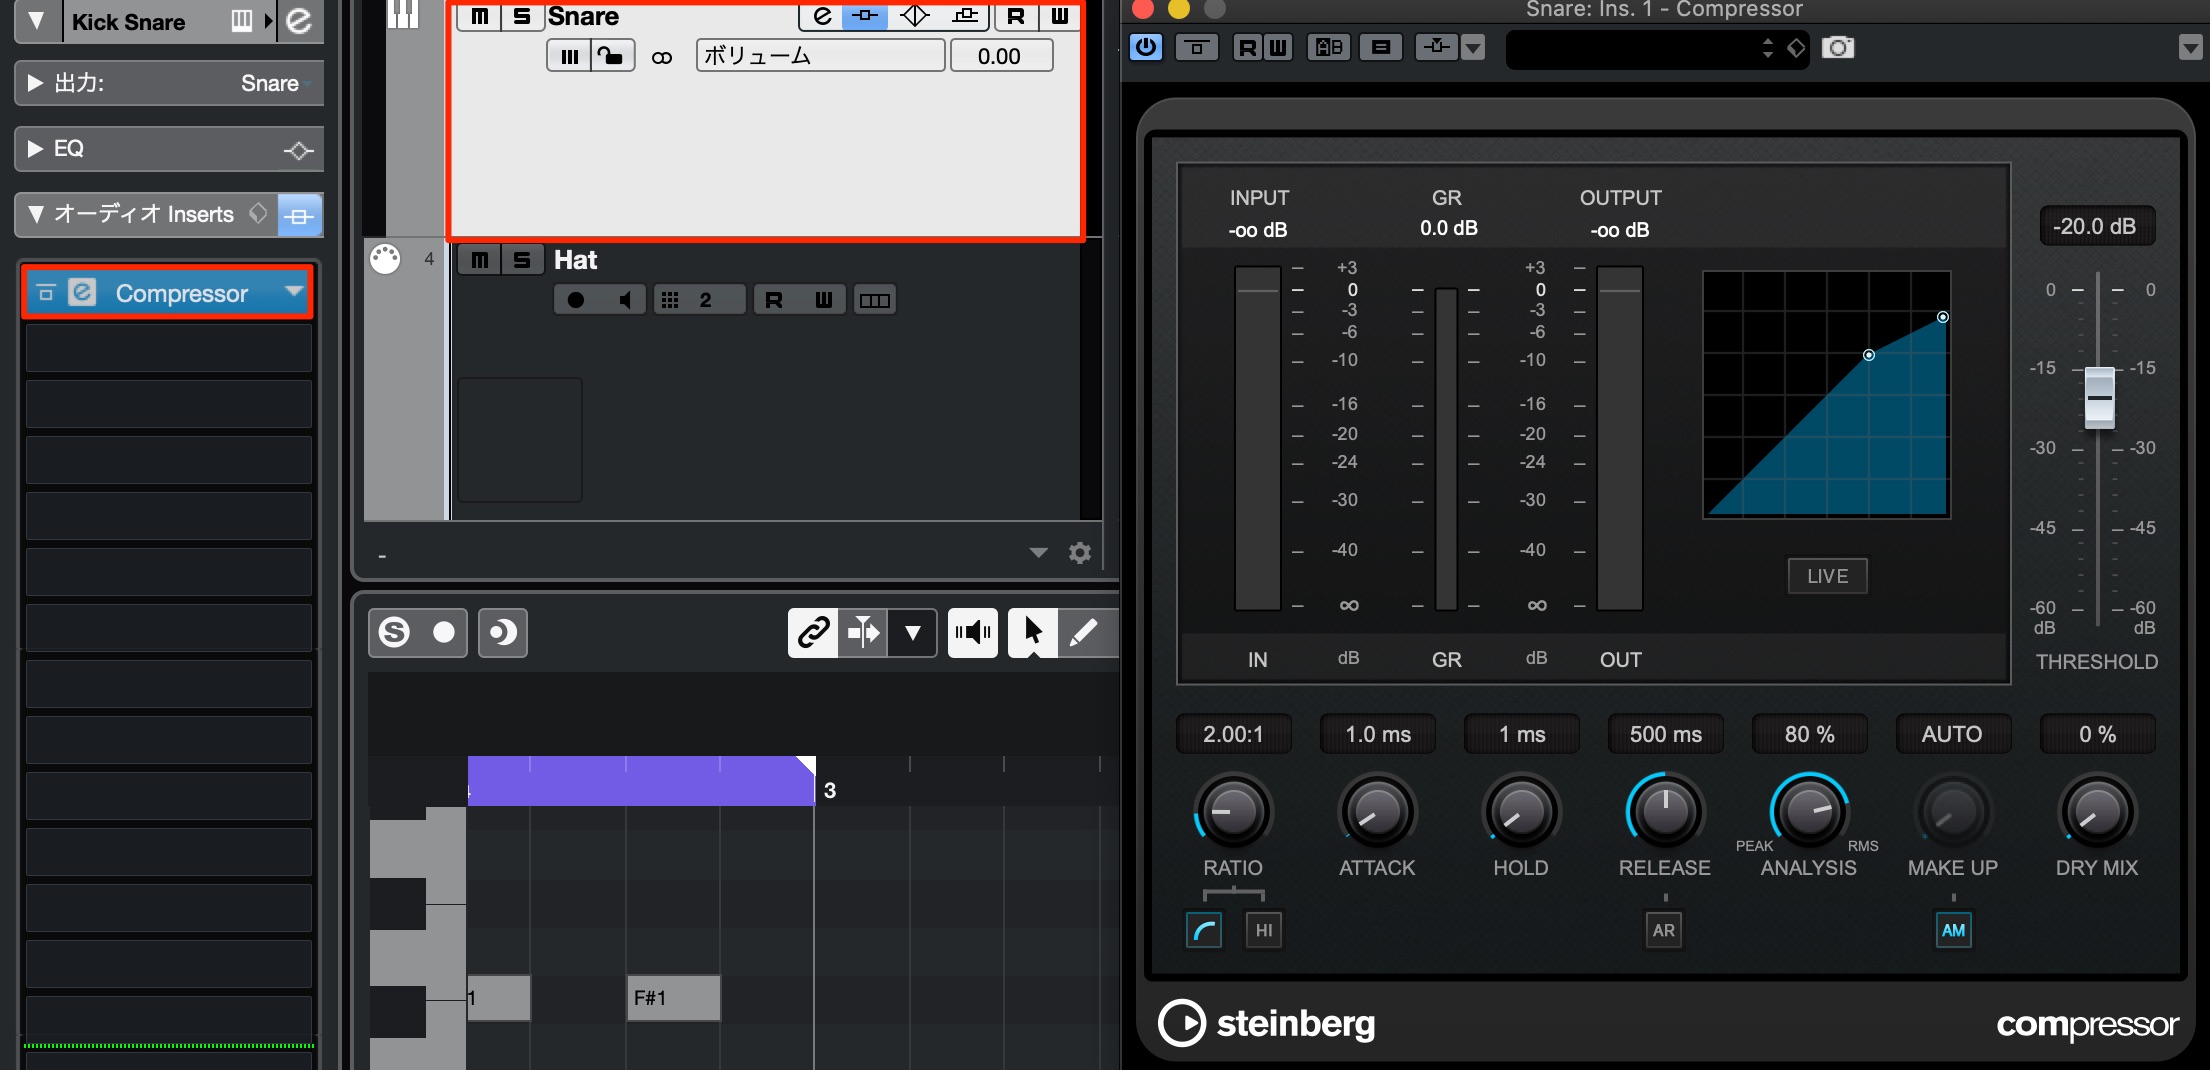Mute the Hat track
2210x1070 pixels.
click(x=479, y=260)
